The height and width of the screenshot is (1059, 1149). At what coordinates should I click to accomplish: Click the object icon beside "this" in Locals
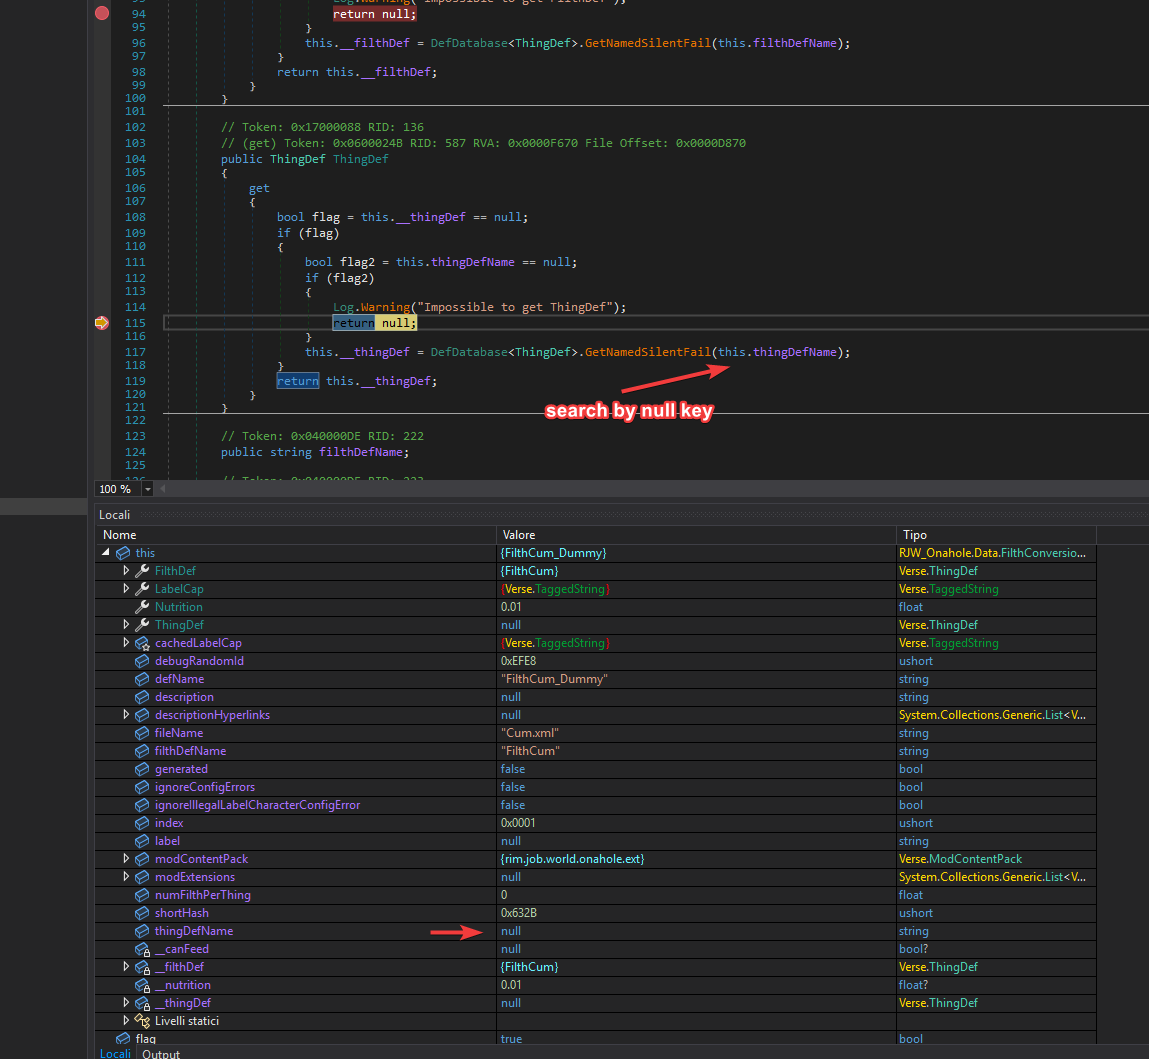coord(124,552)
